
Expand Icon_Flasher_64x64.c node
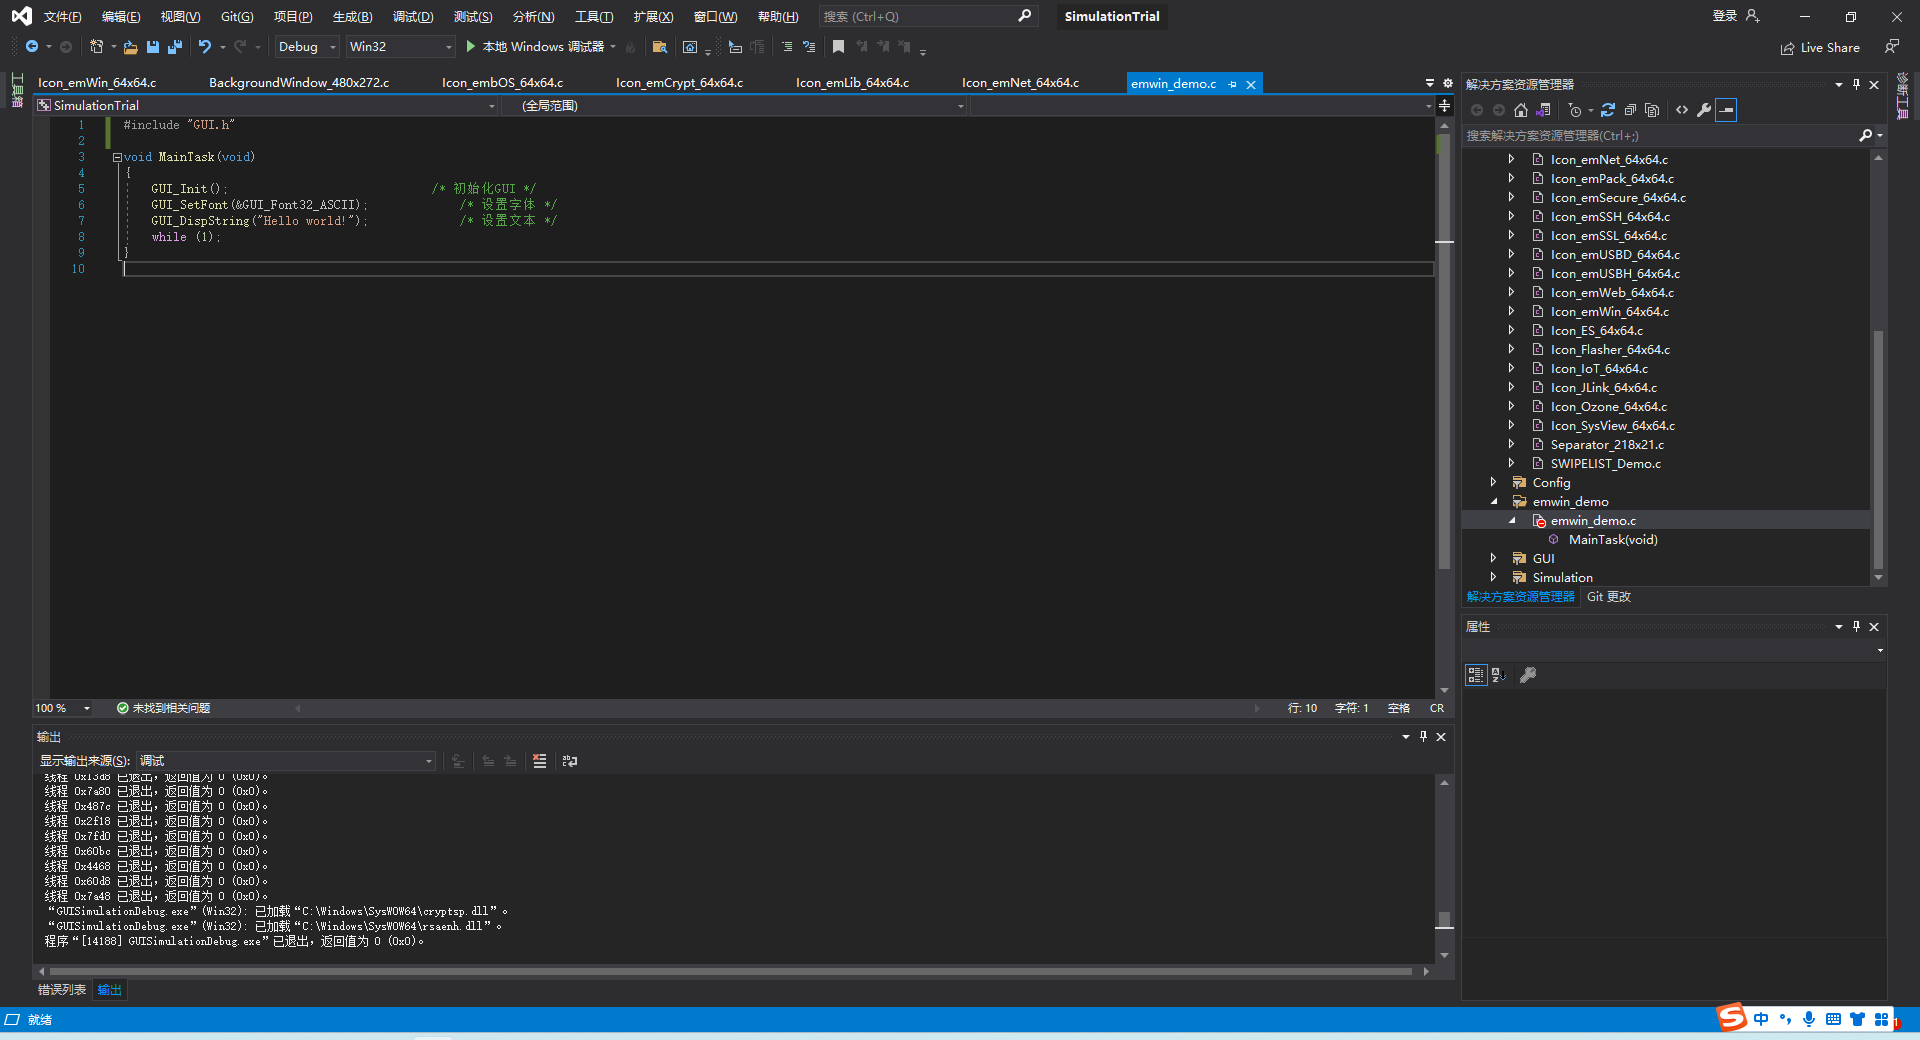point(1511,349)
